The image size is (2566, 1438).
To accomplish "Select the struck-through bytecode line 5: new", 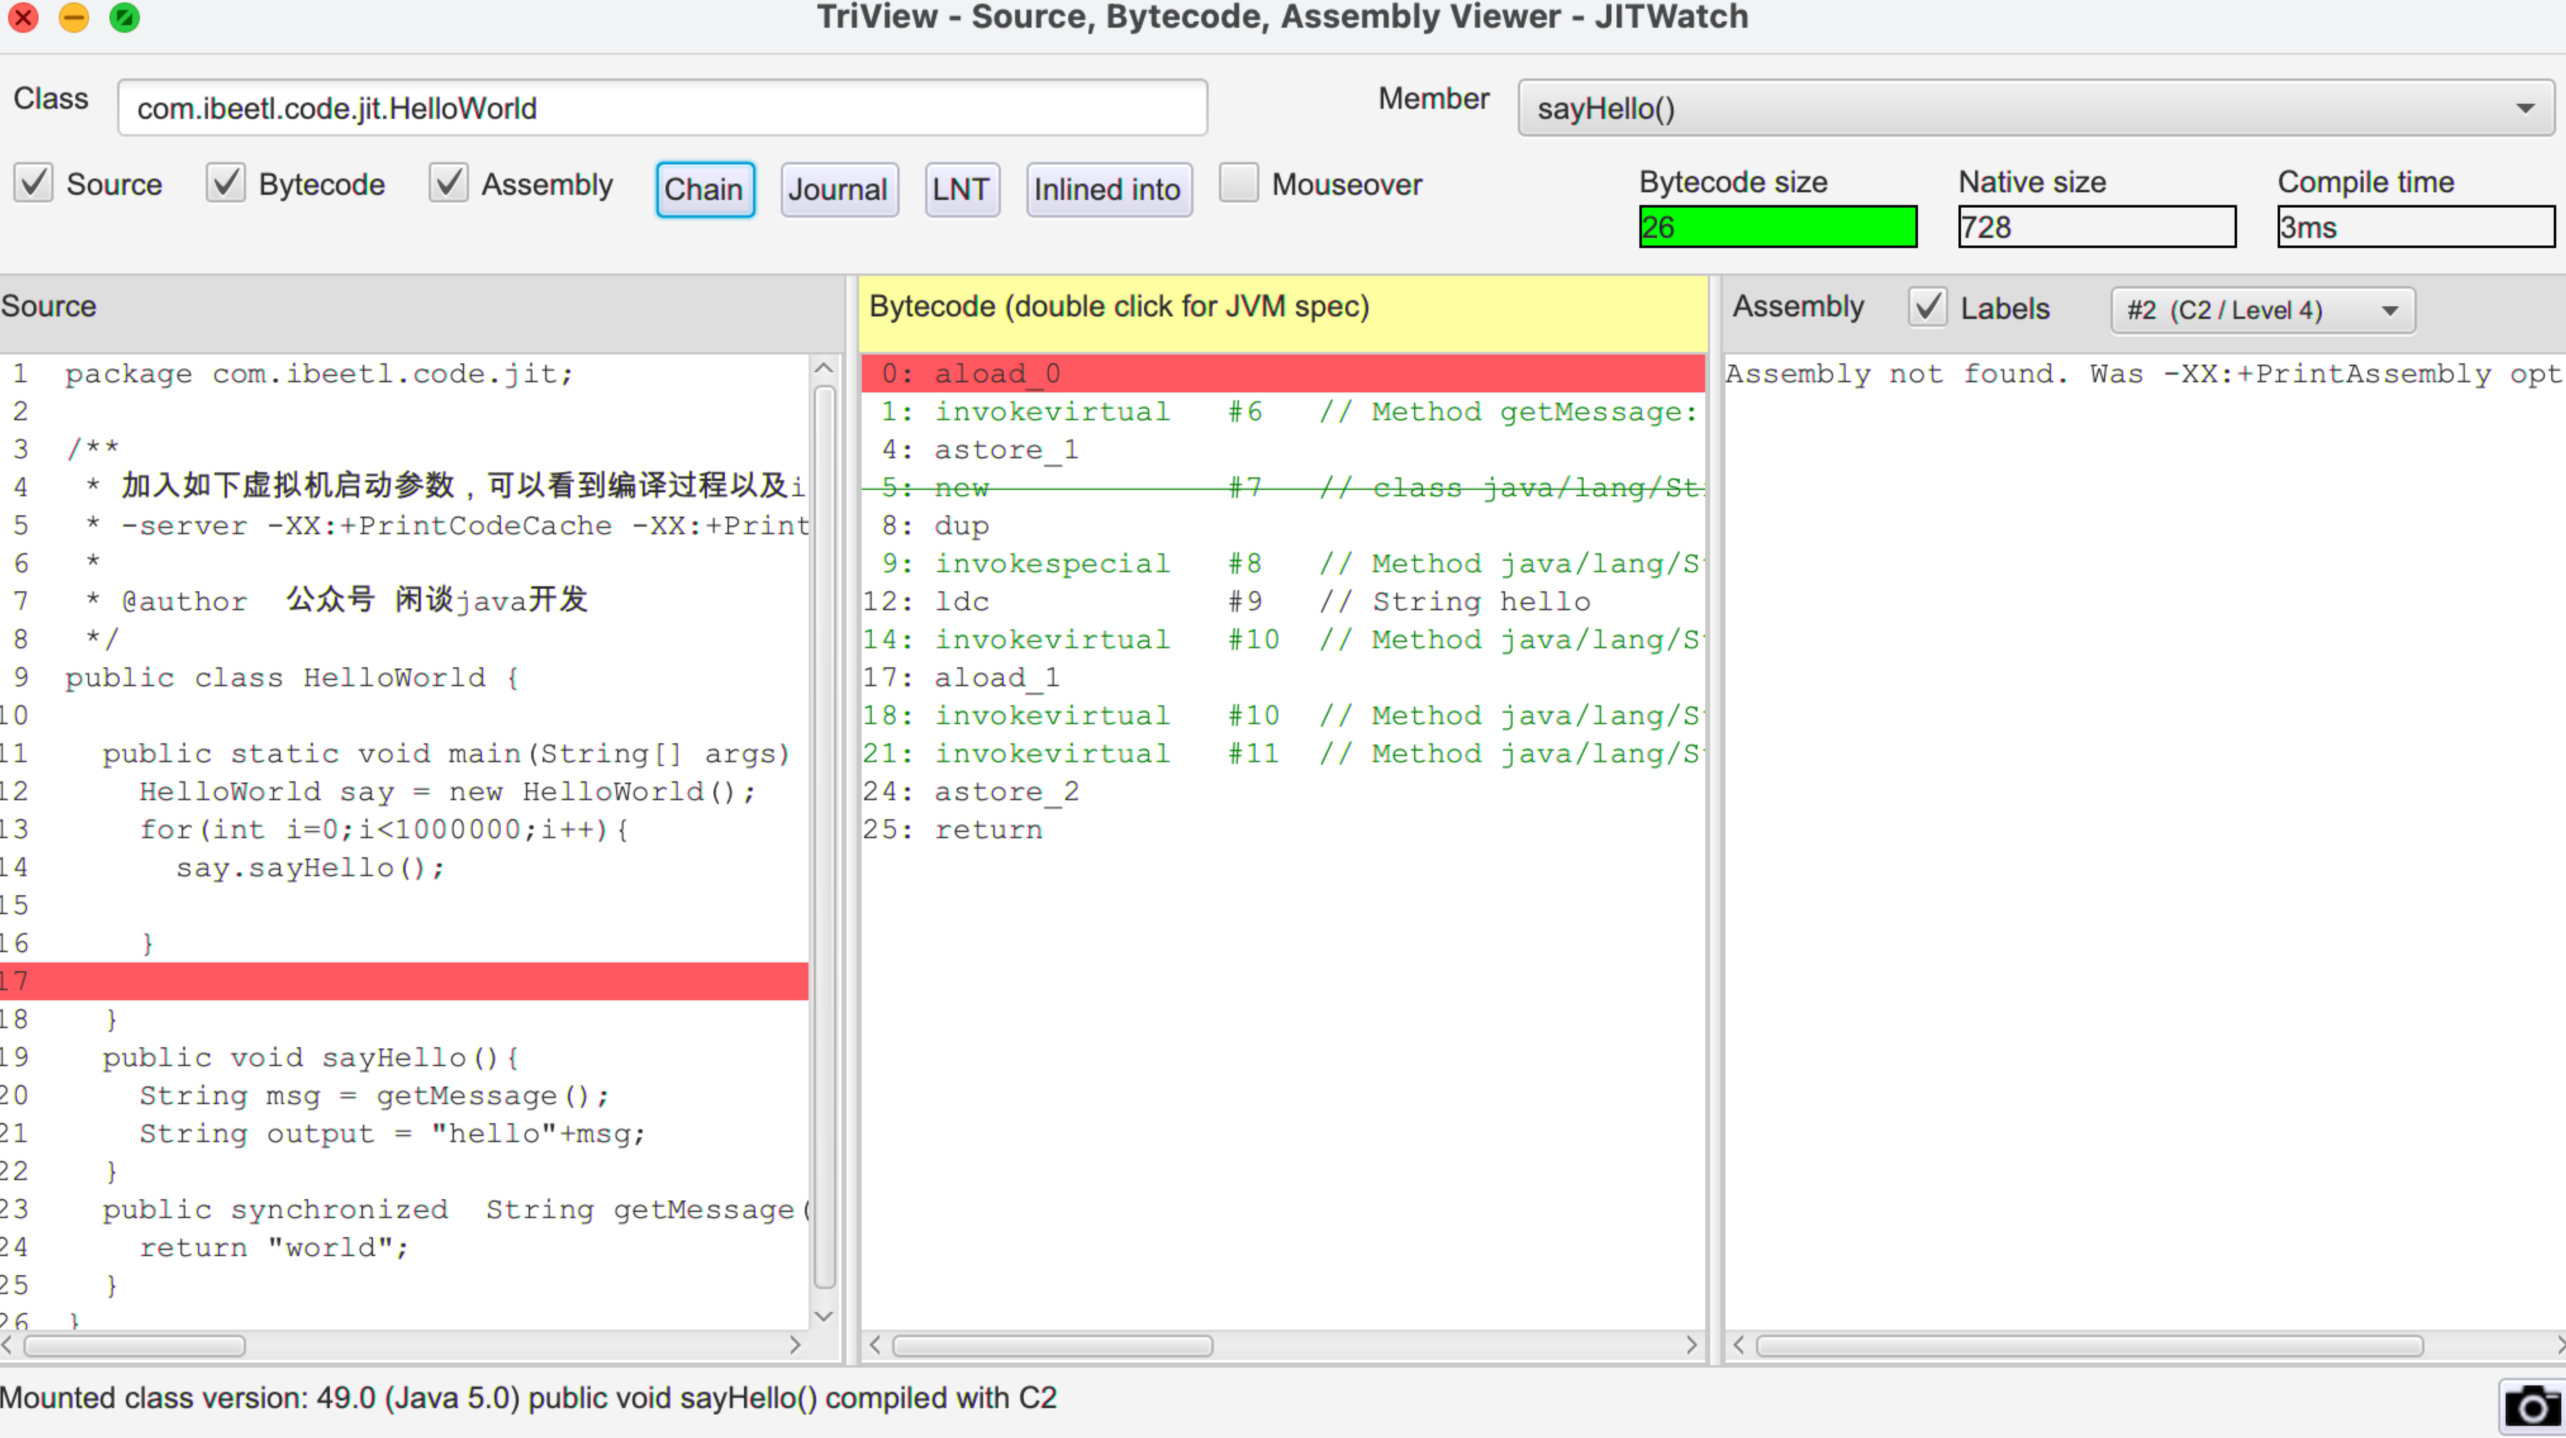I will pos(1283,487).
